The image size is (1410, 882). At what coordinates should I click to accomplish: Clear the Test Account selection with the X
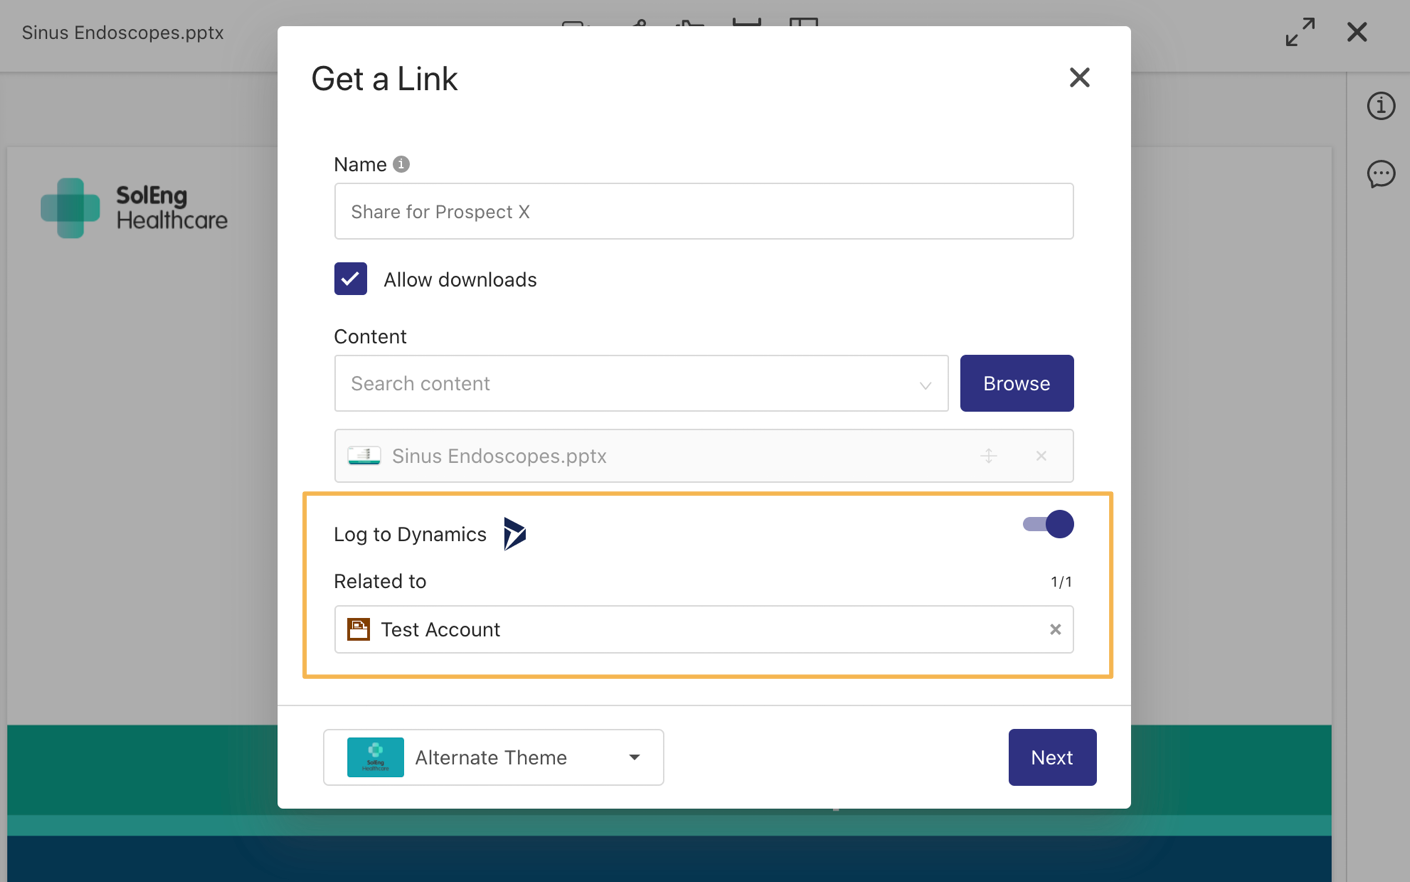[x=1055, y=629]
